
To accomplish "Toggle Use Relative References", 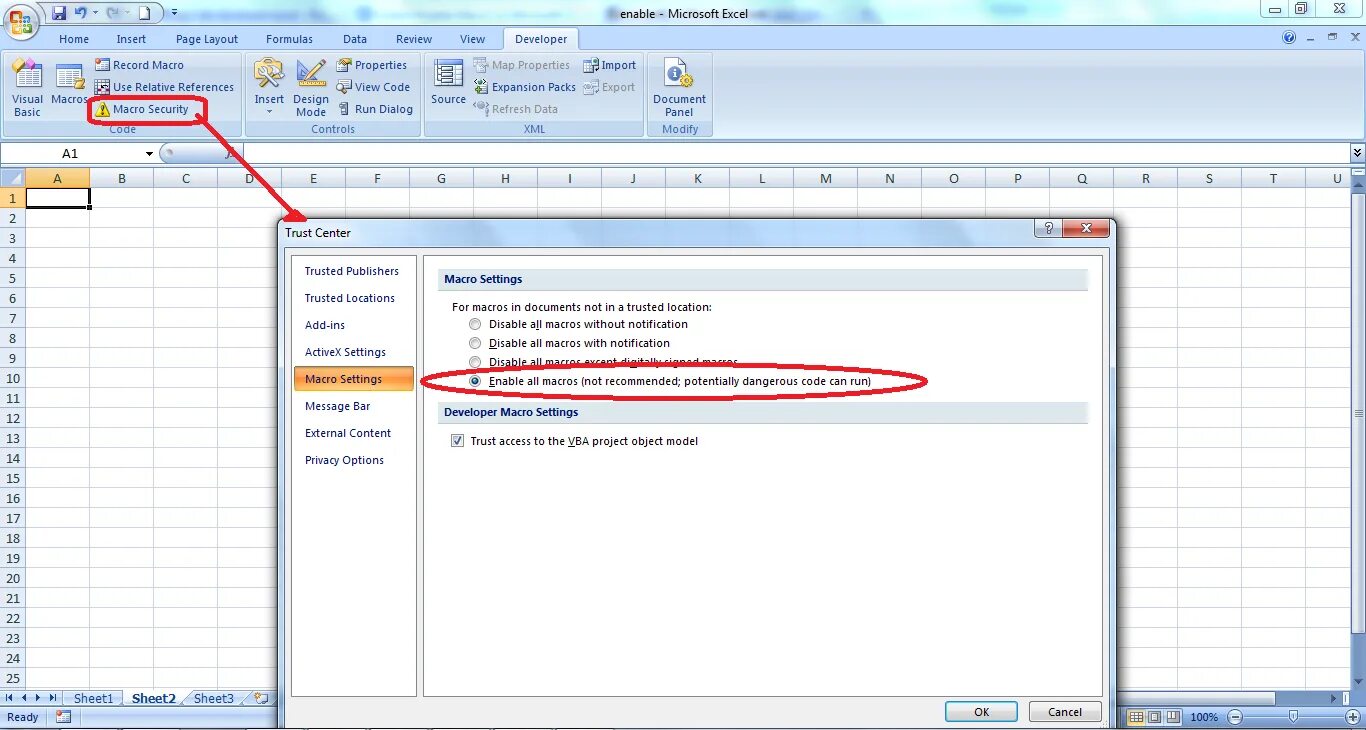I will click(x=164, y=87).
